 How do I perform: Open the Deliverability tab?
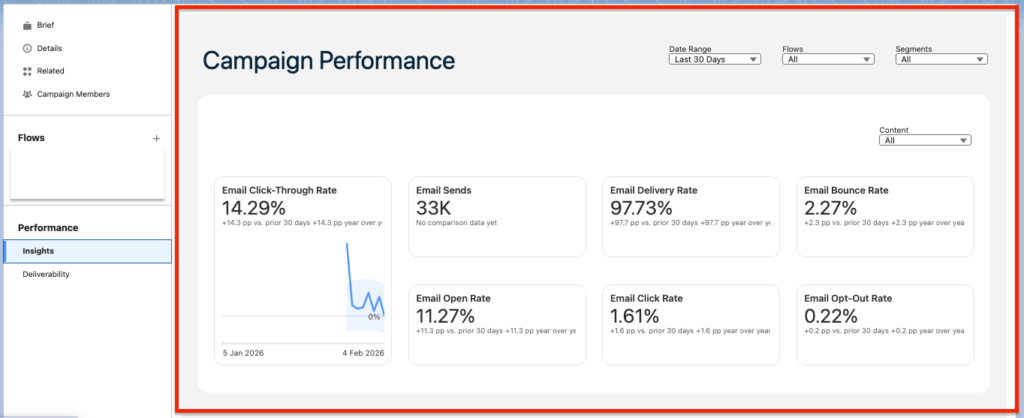(x=47, y=273)
